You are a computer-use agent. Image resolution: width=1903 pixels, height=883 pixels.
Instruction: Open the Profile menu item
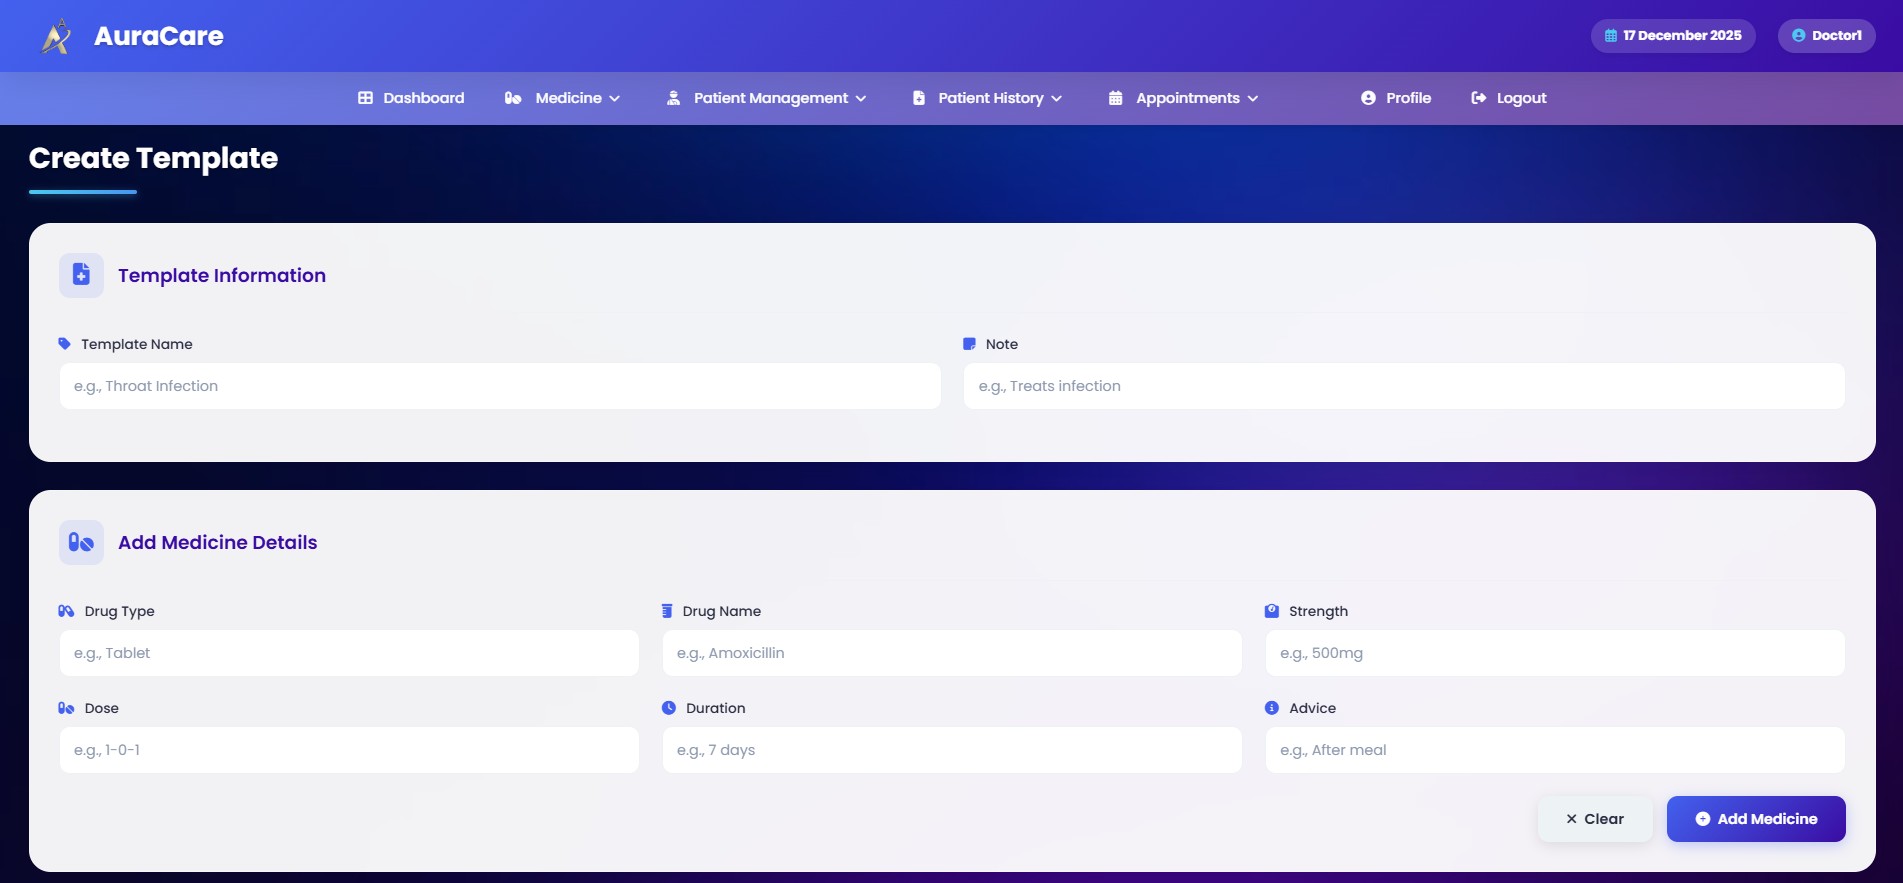tap(1408, 98)
